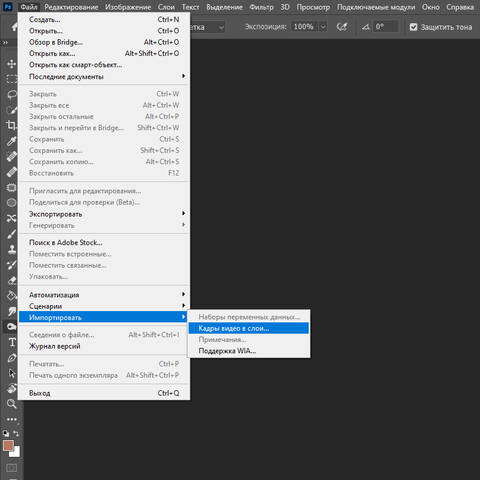Open the Редактирование menu
Screen dimensions: 480x480
coord(71,7)
